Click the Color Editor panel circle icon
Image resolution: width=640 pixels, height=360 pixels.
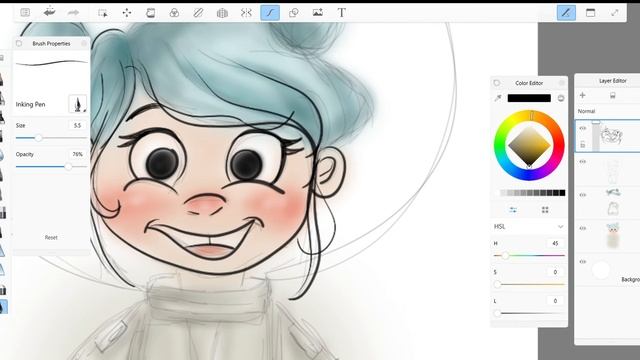pos(496,83)
